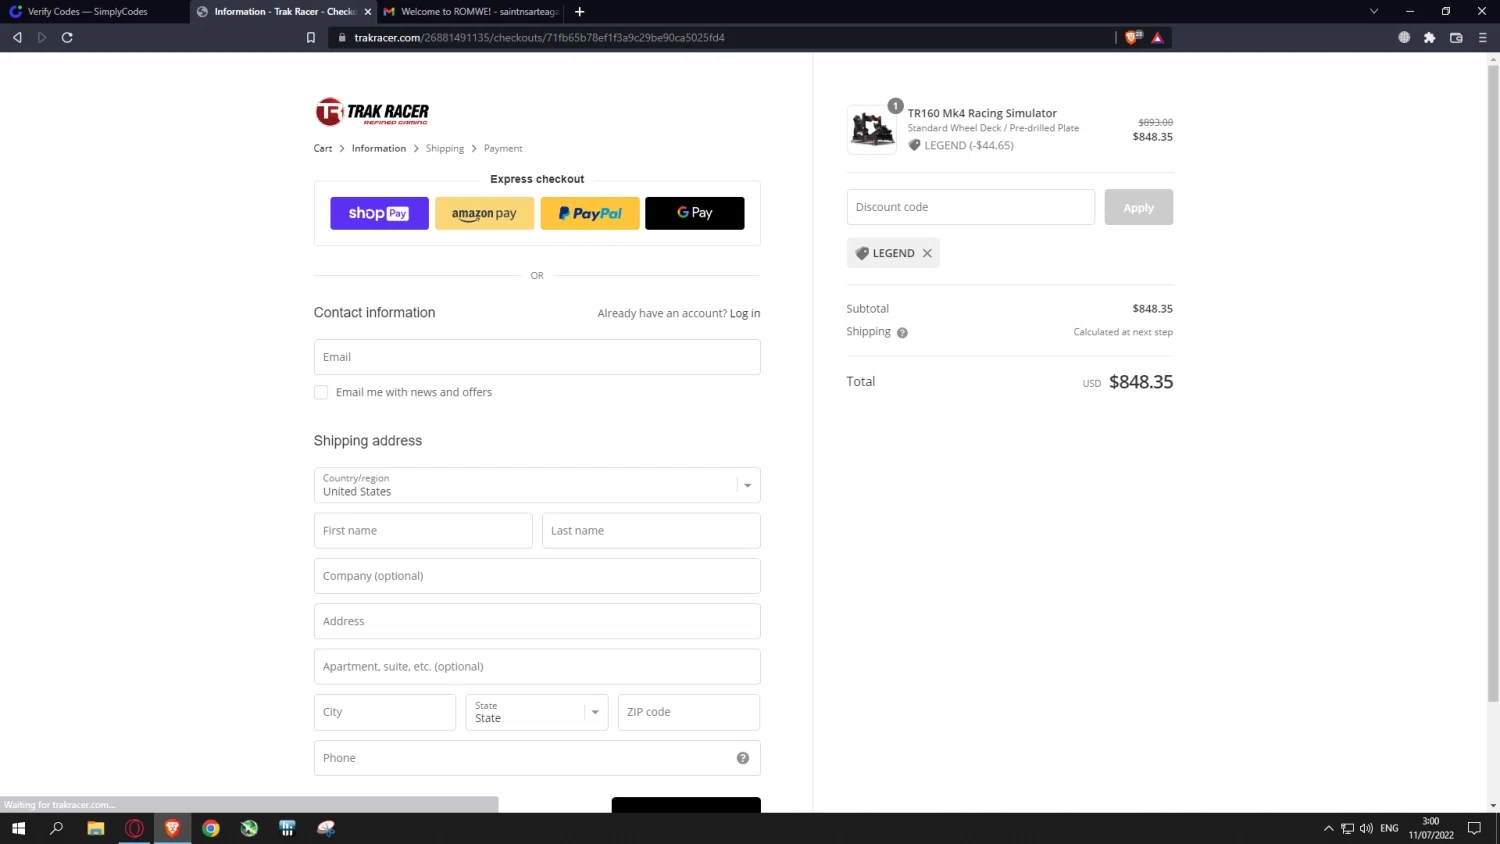Click ENG language indicator

tap(1389, 828)
